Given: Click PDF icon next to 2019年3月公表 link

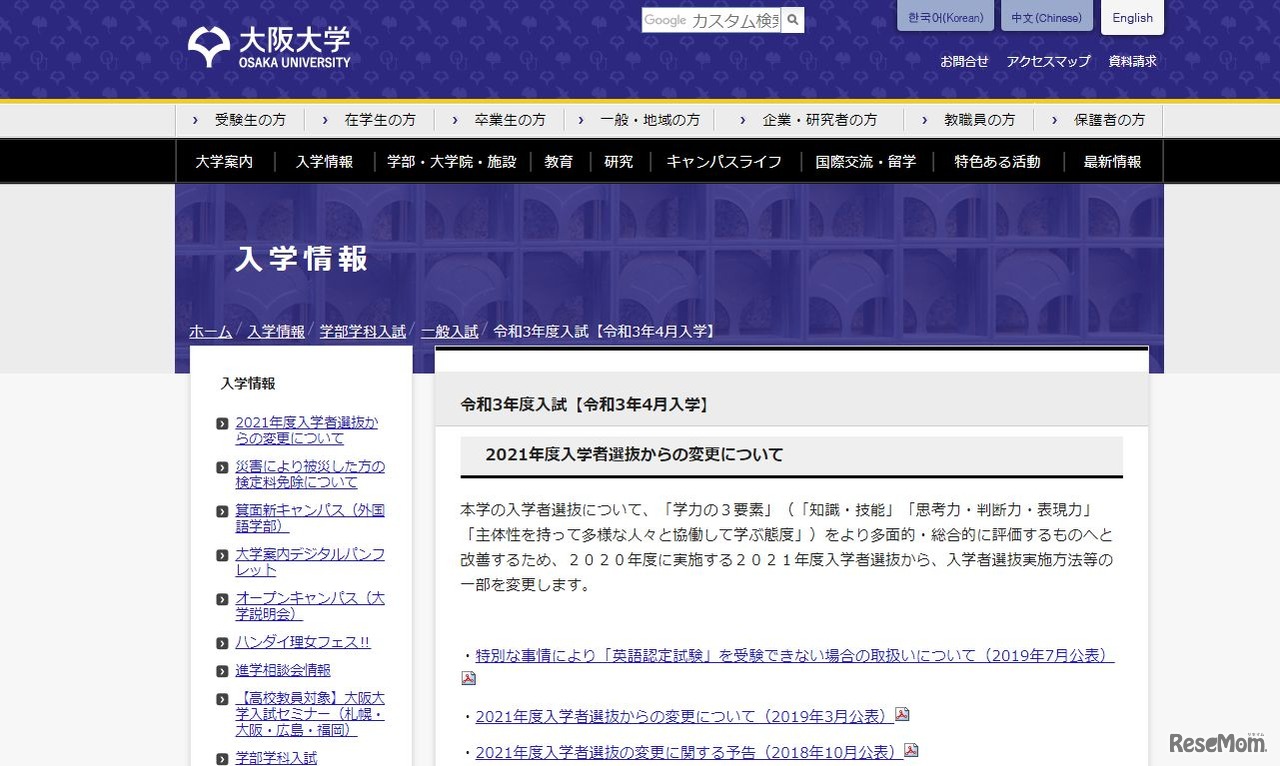Looking at the screenshot, I should point(902,716).
